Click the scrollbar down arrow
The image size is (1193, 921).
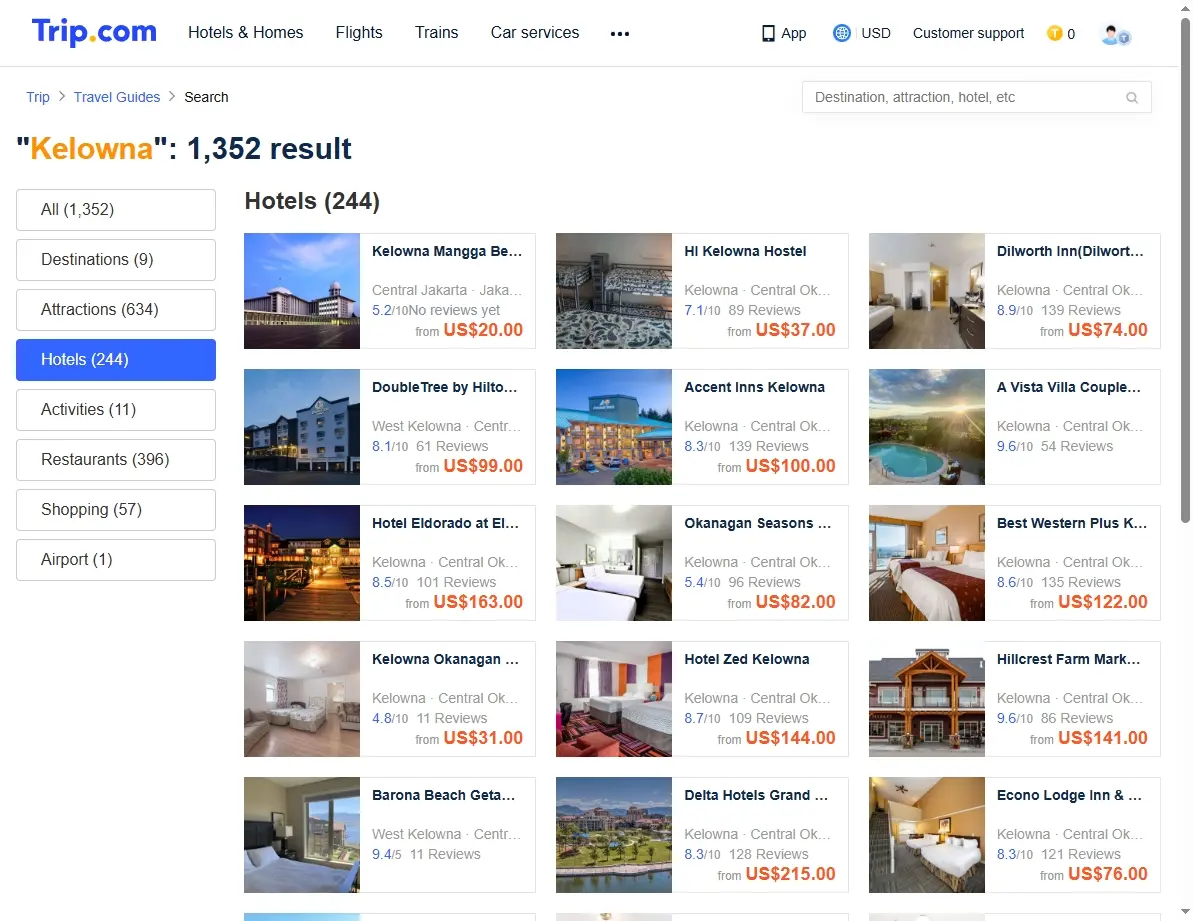click(1185, 911)
